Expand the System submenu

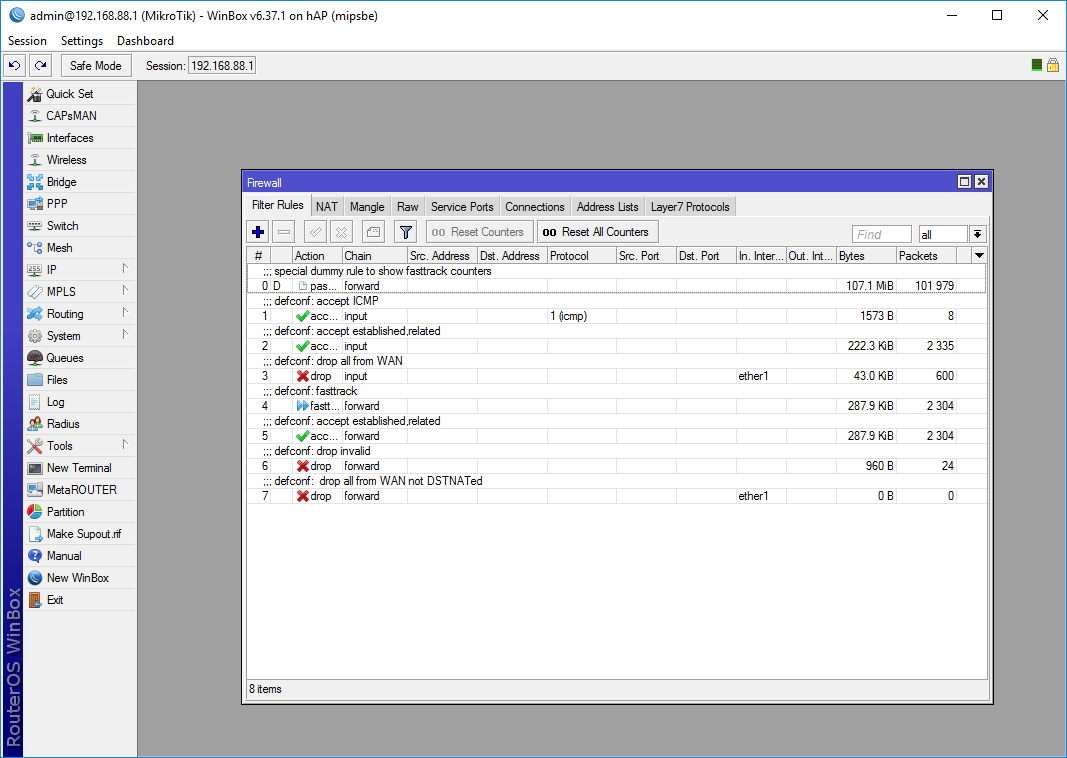(80, 336)
